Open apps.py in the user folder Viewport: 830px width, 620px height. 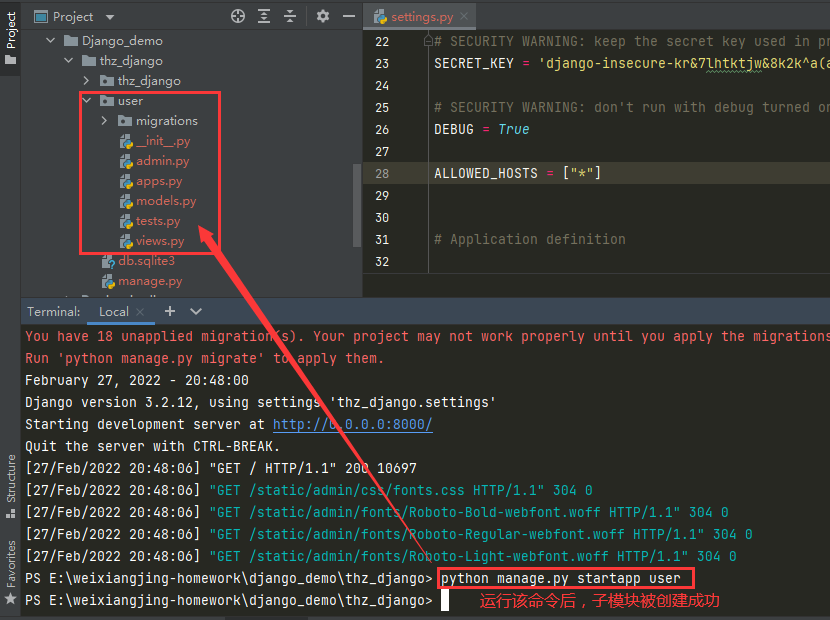click(159, 181)
